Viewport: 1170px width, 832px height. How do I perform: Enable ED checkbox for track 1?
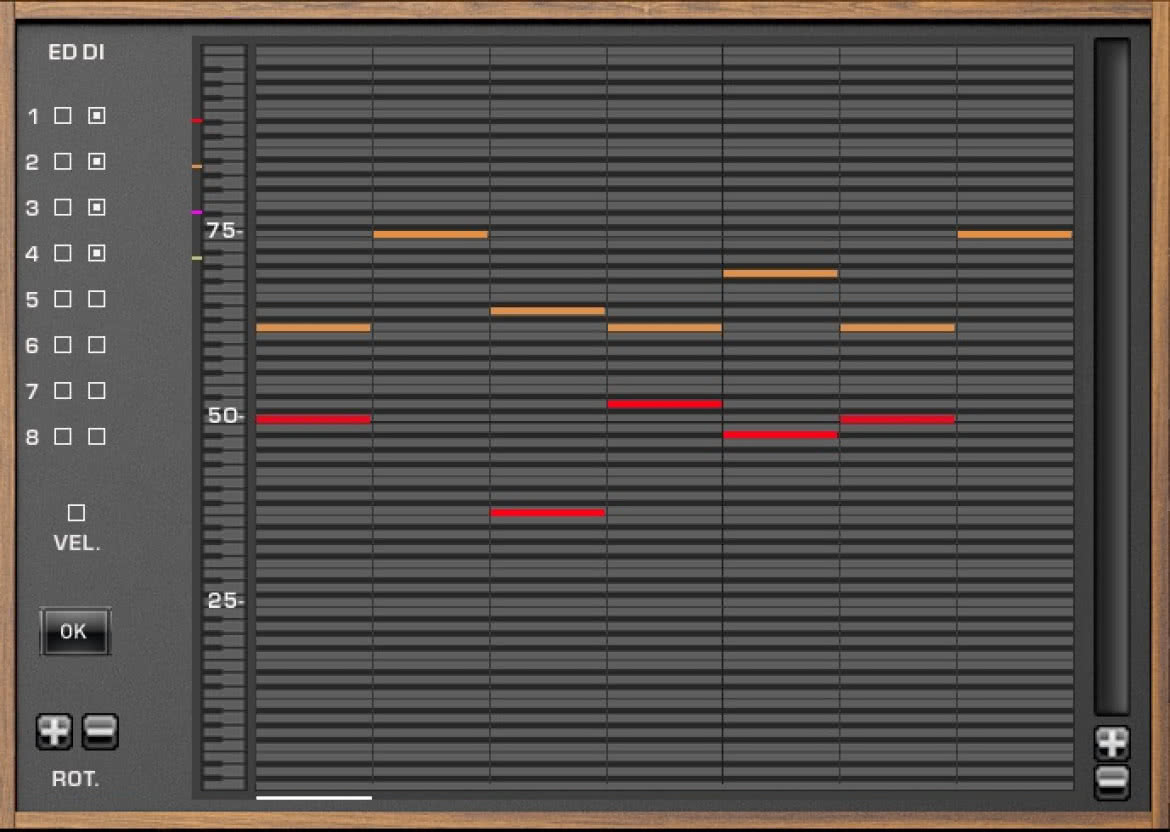pyautogui.click(x=63, y=116)
